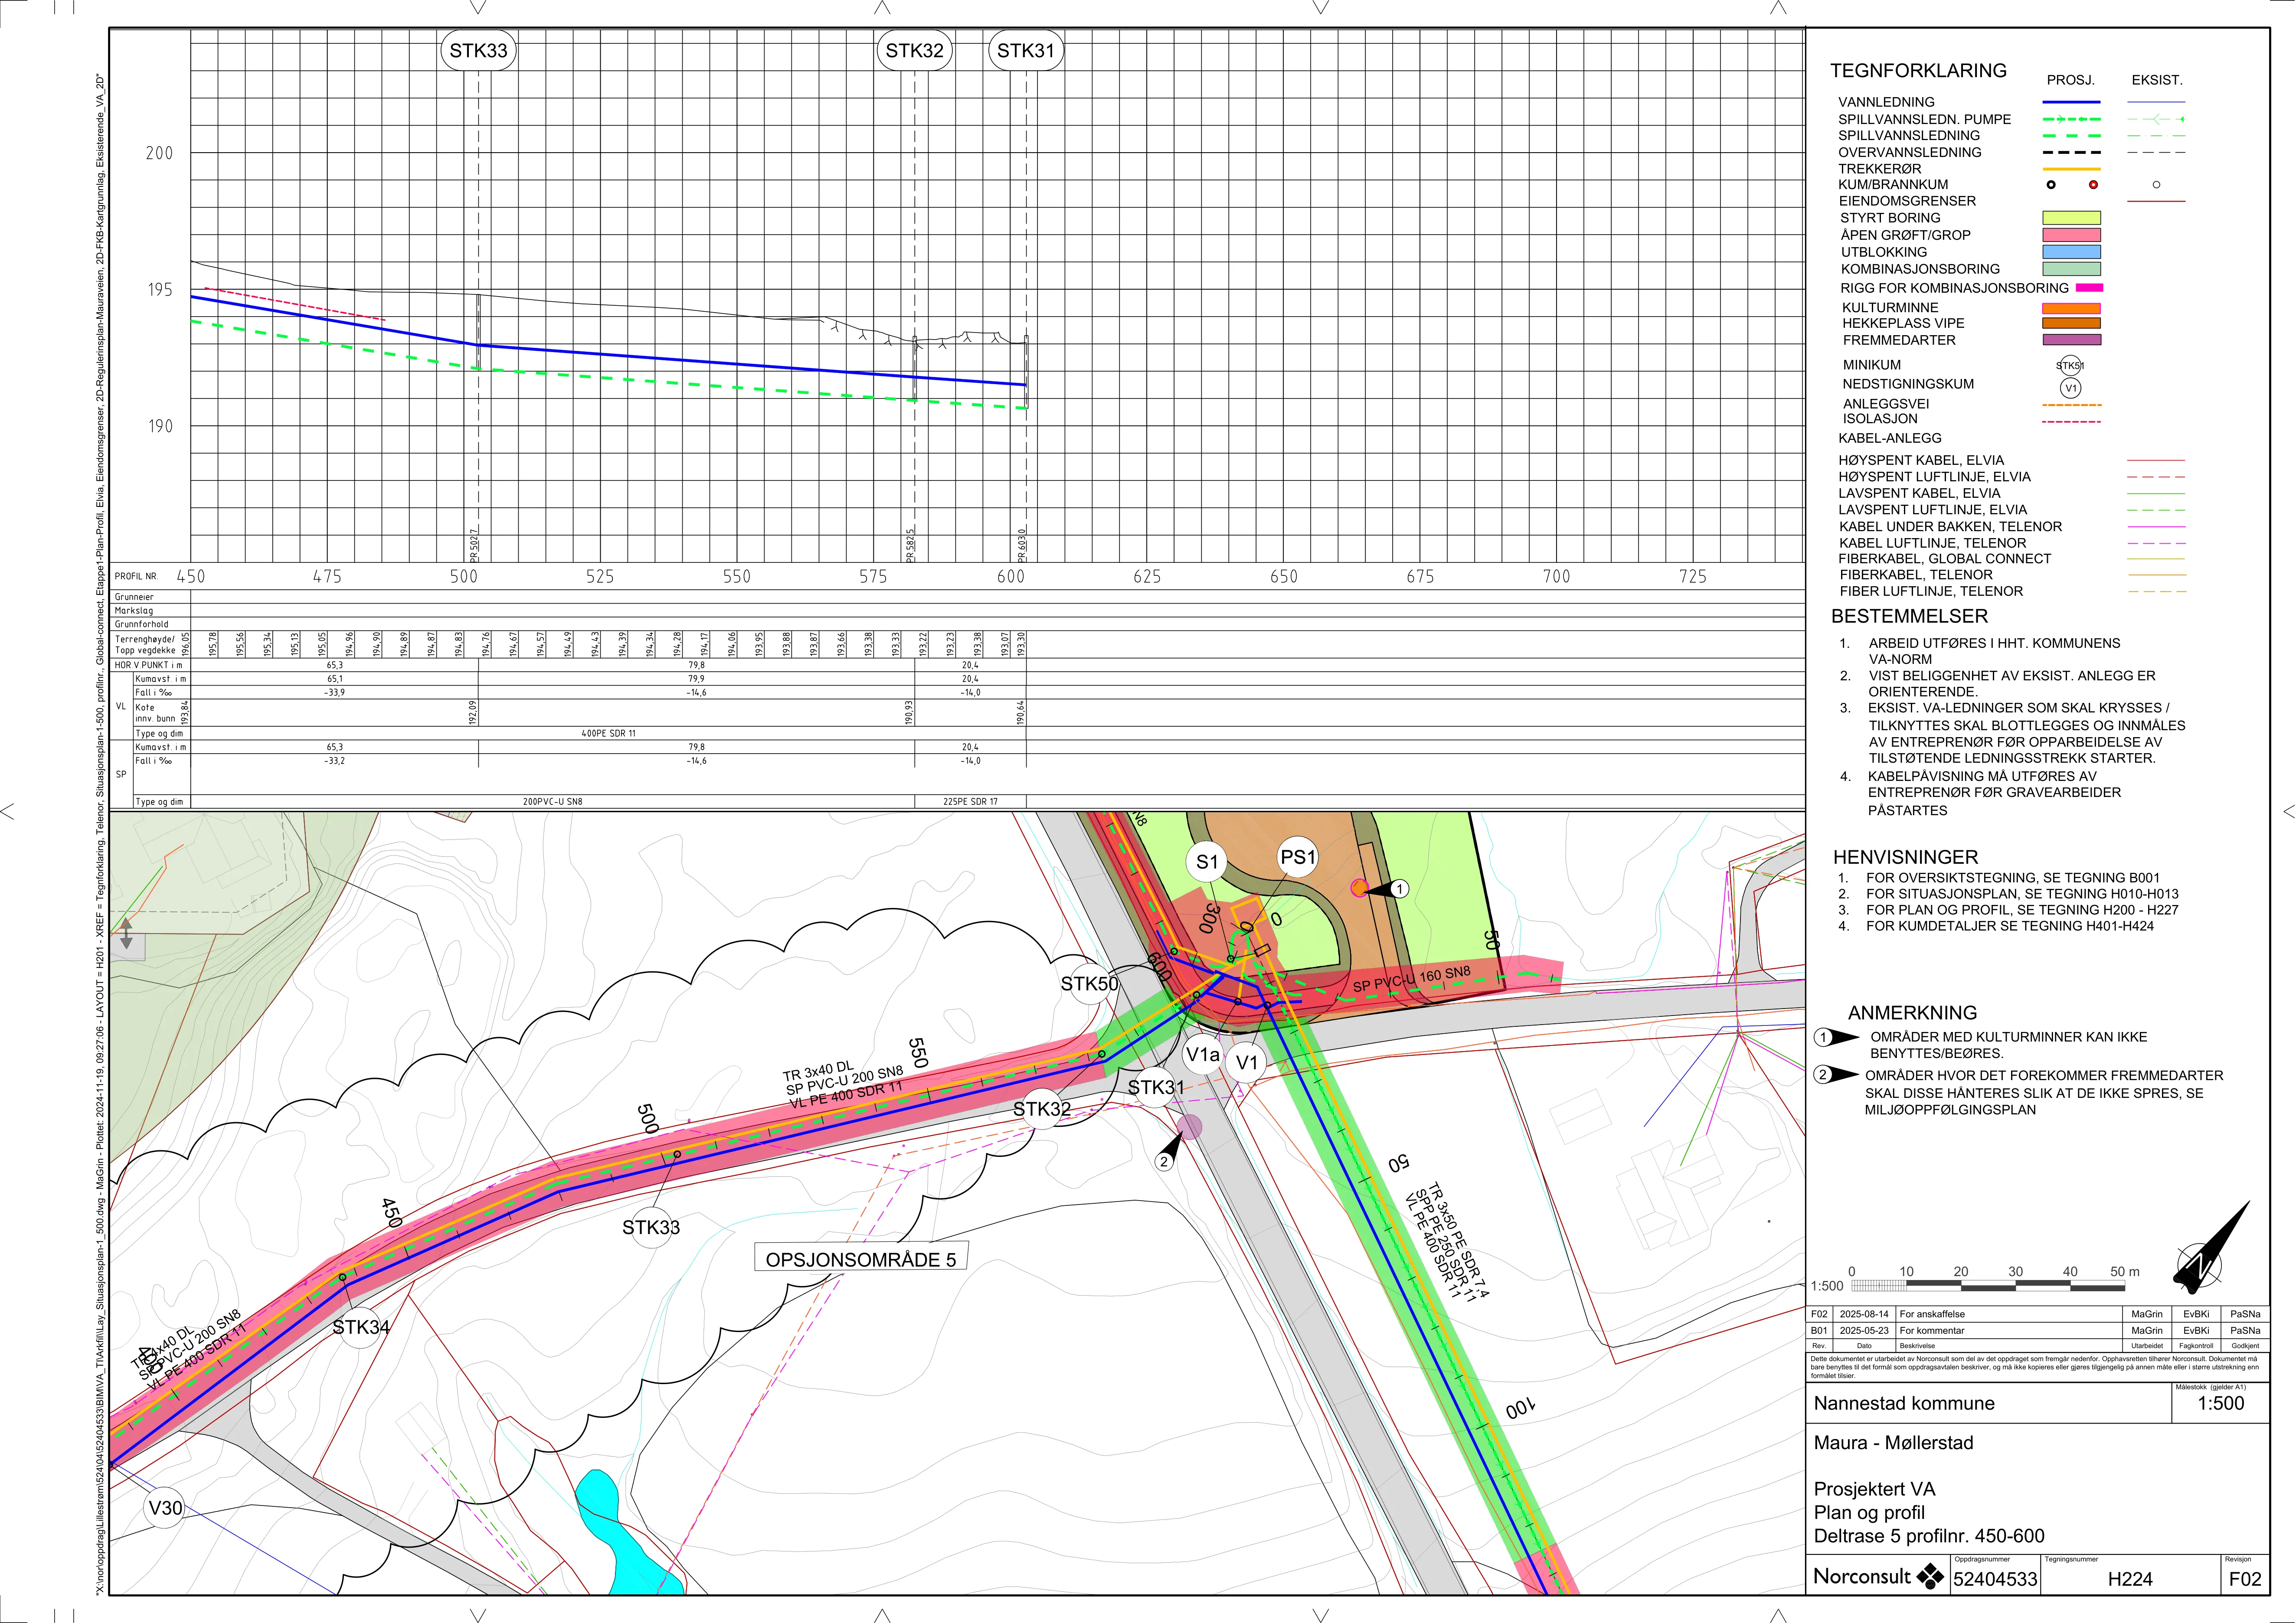Click the BESTEMMELSER heading
This screenshot has width=2296, height=1623.
click(1909, 616)
